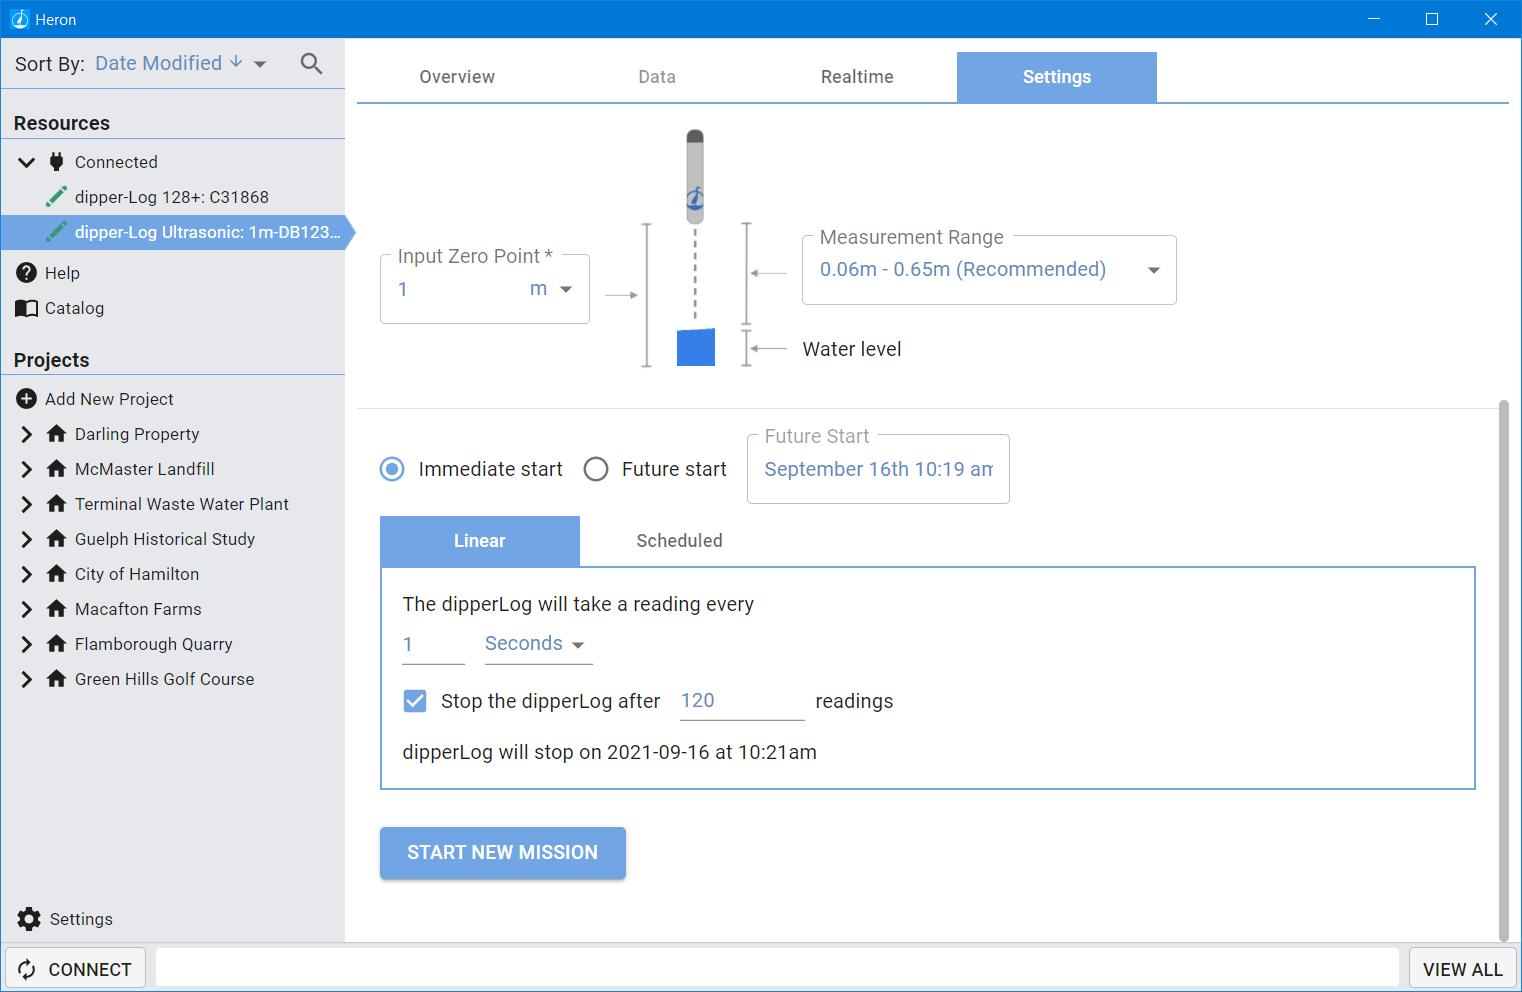This screenshot has width=1522, height=992.
Task: Select the Linear schedule tab
Action: (480, 541)
